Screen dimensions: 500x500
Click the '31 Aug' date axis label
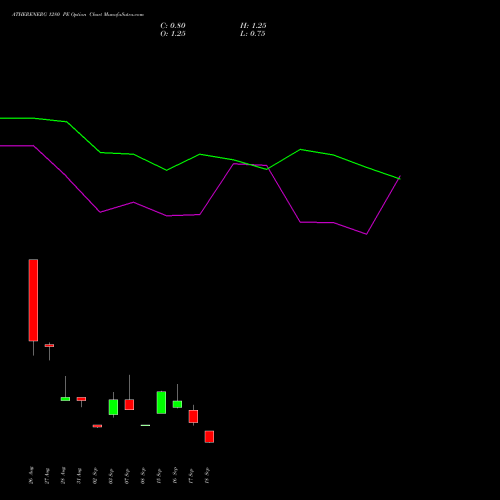[79, 475]
